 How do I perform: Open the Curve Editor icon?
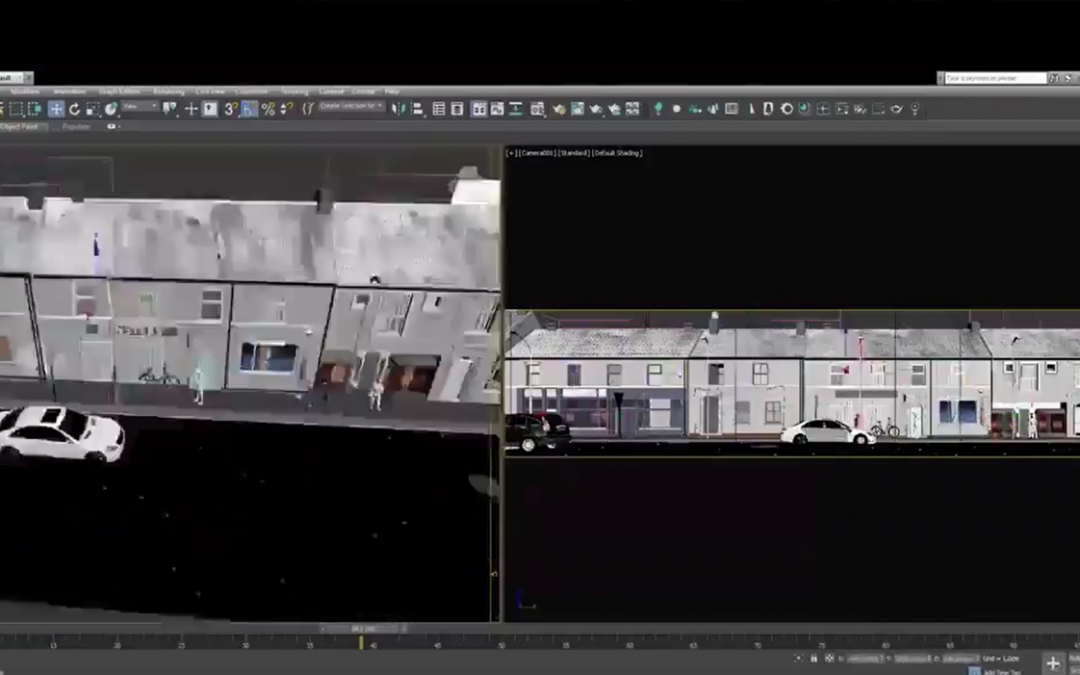[538, 109]
